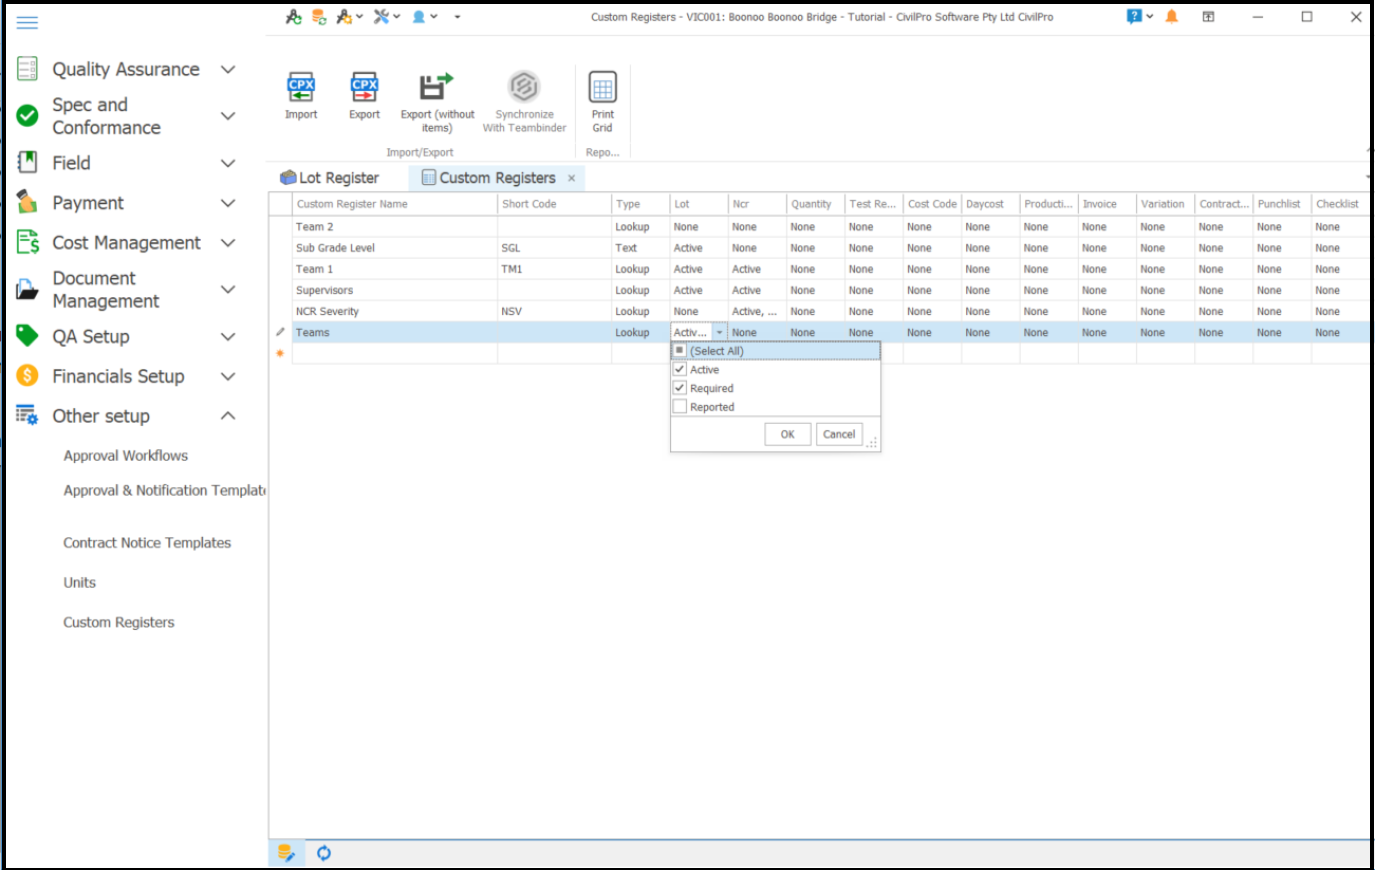Click the CPX Import icon
1375x870 pixels.
tap(301, 88)
